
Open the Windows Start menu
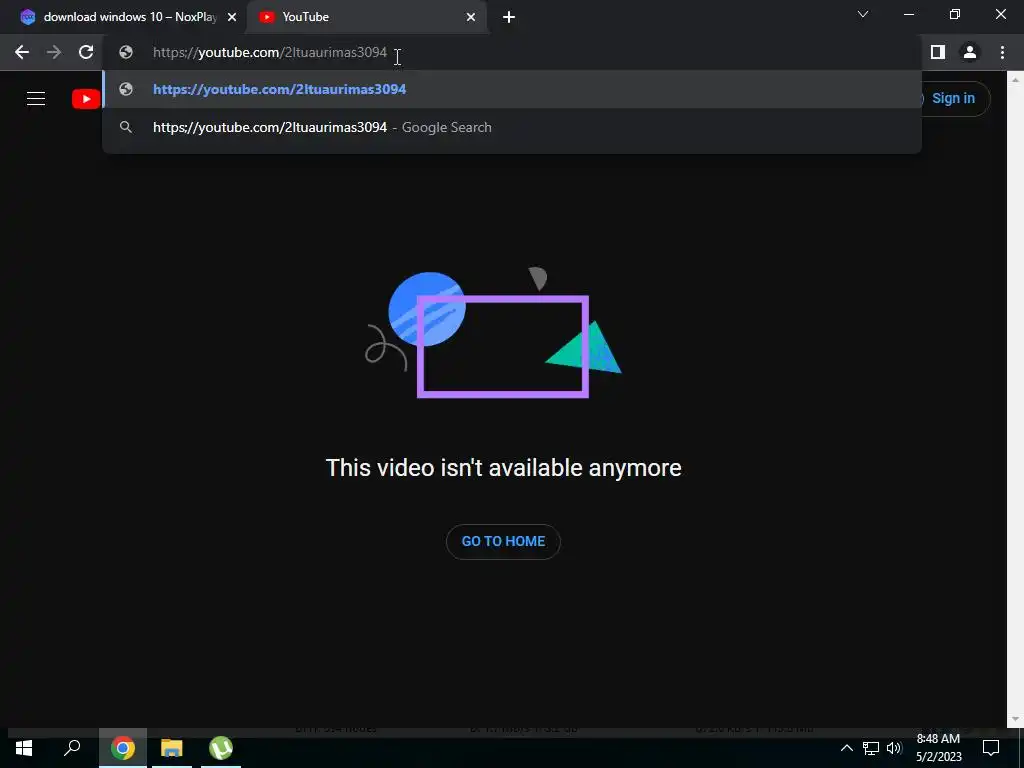pos(24,748)
